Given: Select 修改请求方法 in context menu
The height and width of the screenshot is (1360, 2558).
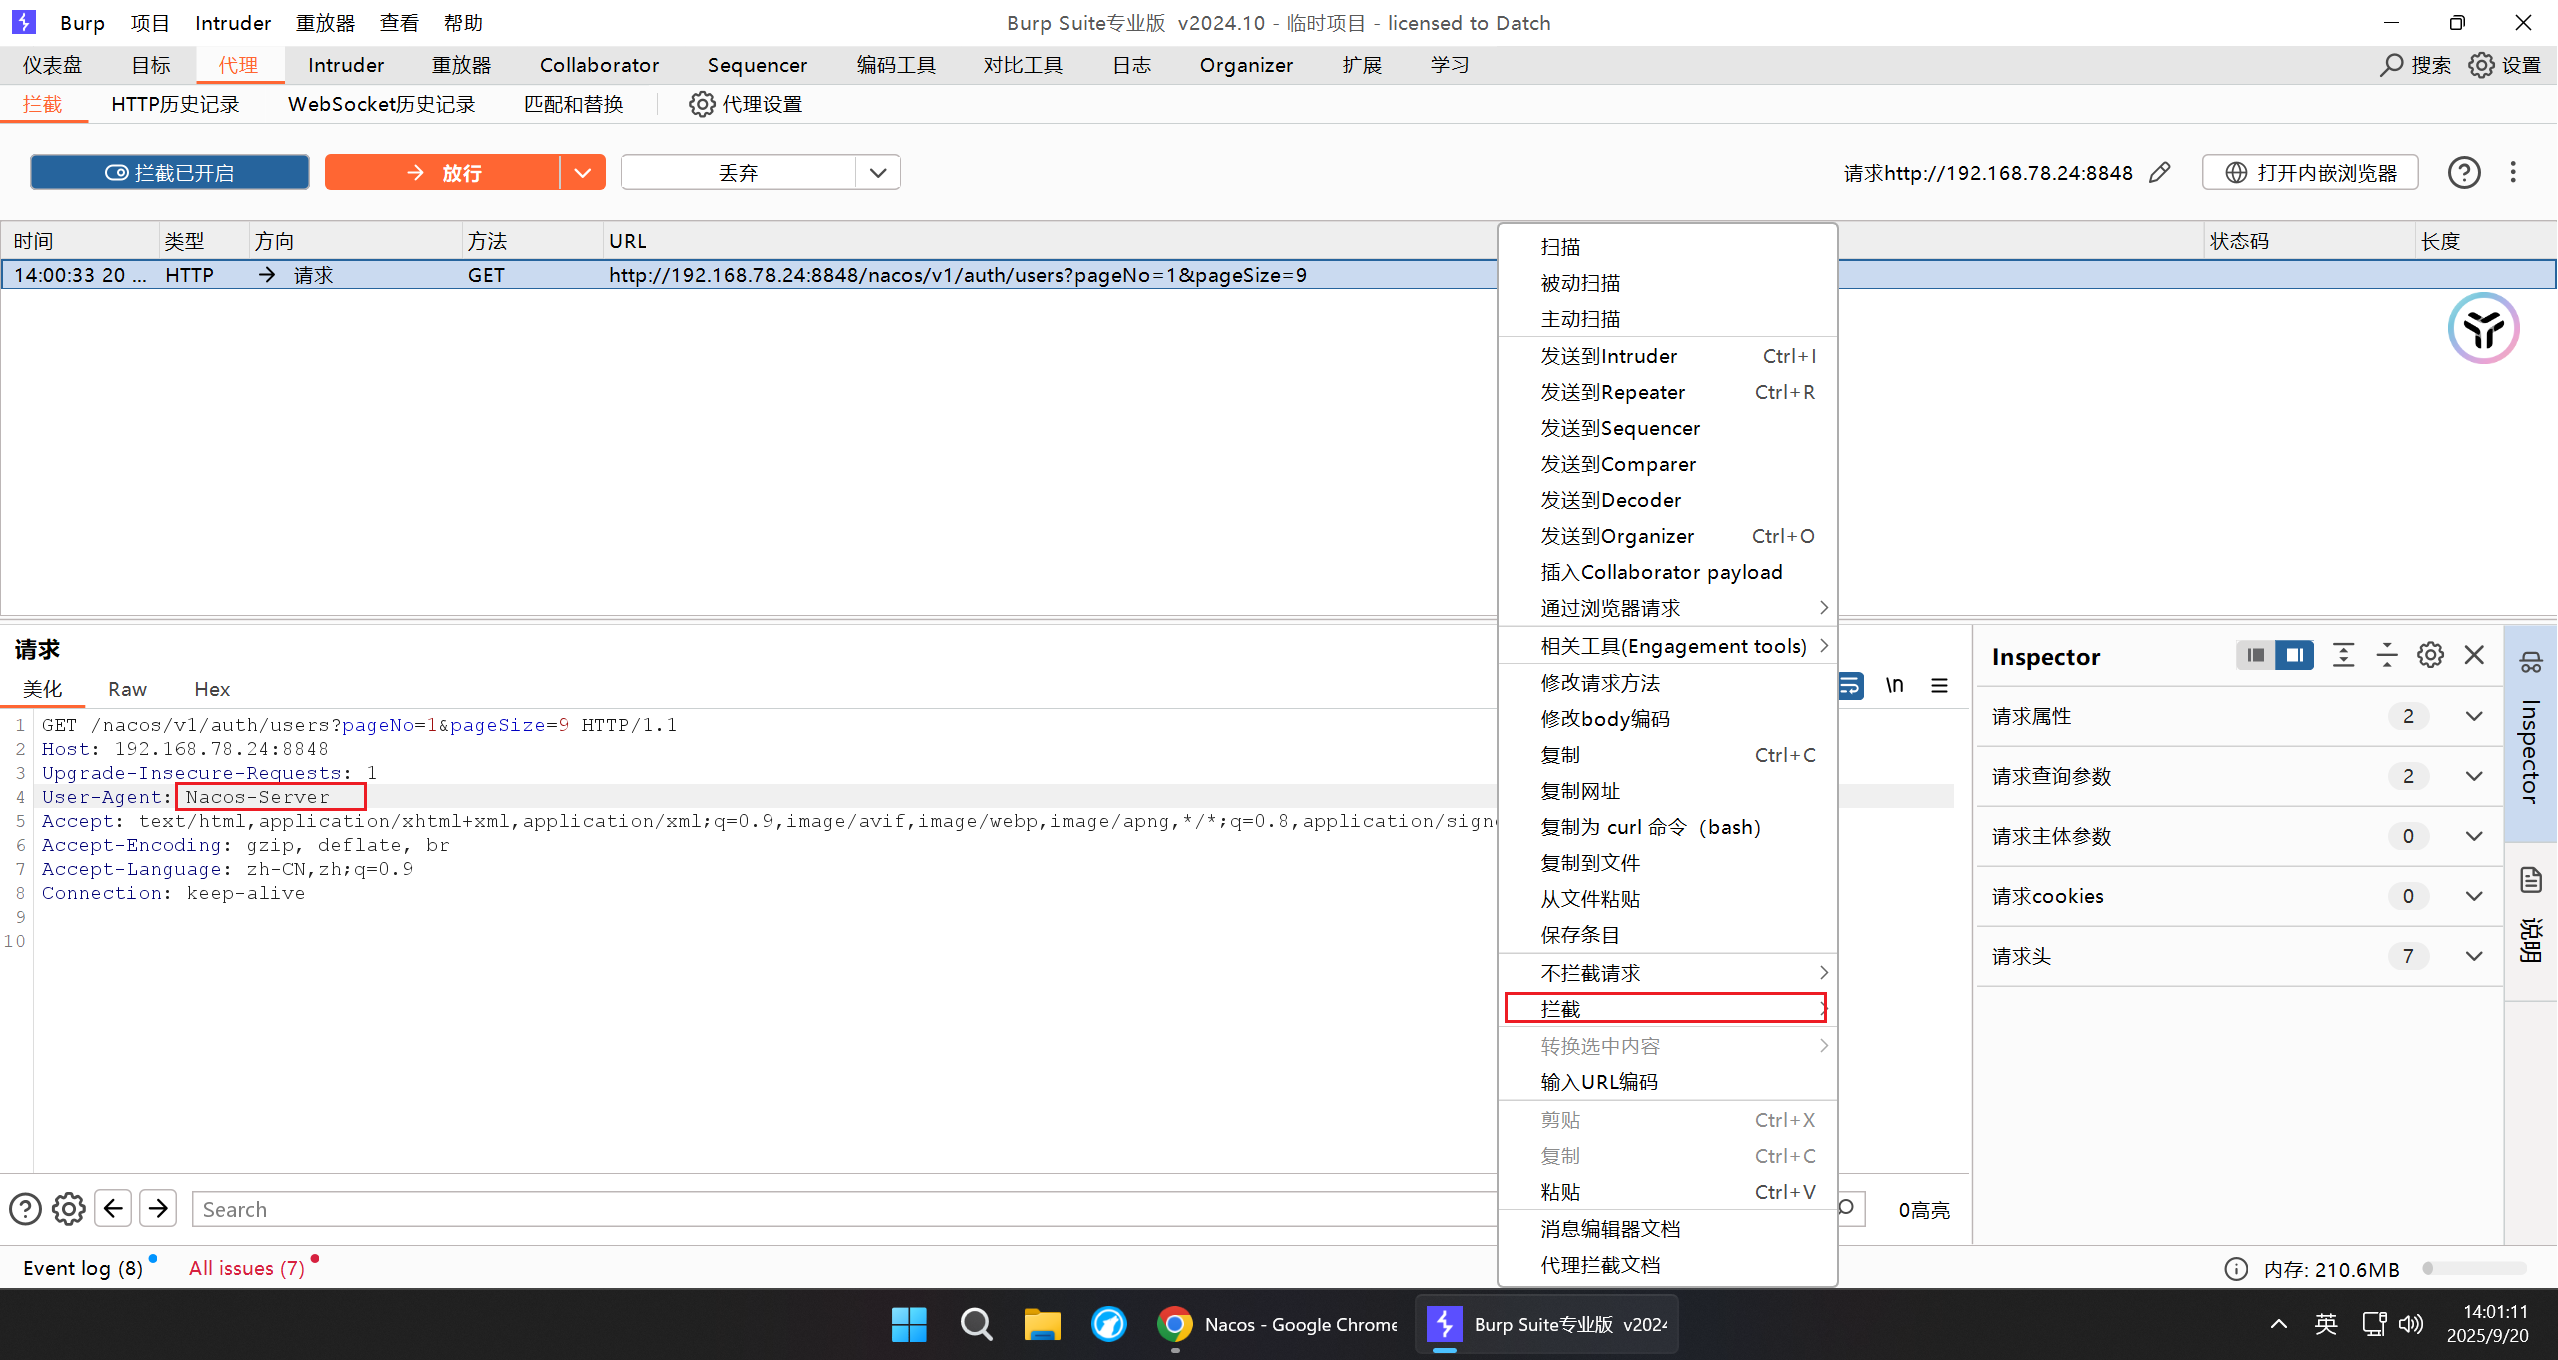Looking at the screenshot, I should [1668, 683].
